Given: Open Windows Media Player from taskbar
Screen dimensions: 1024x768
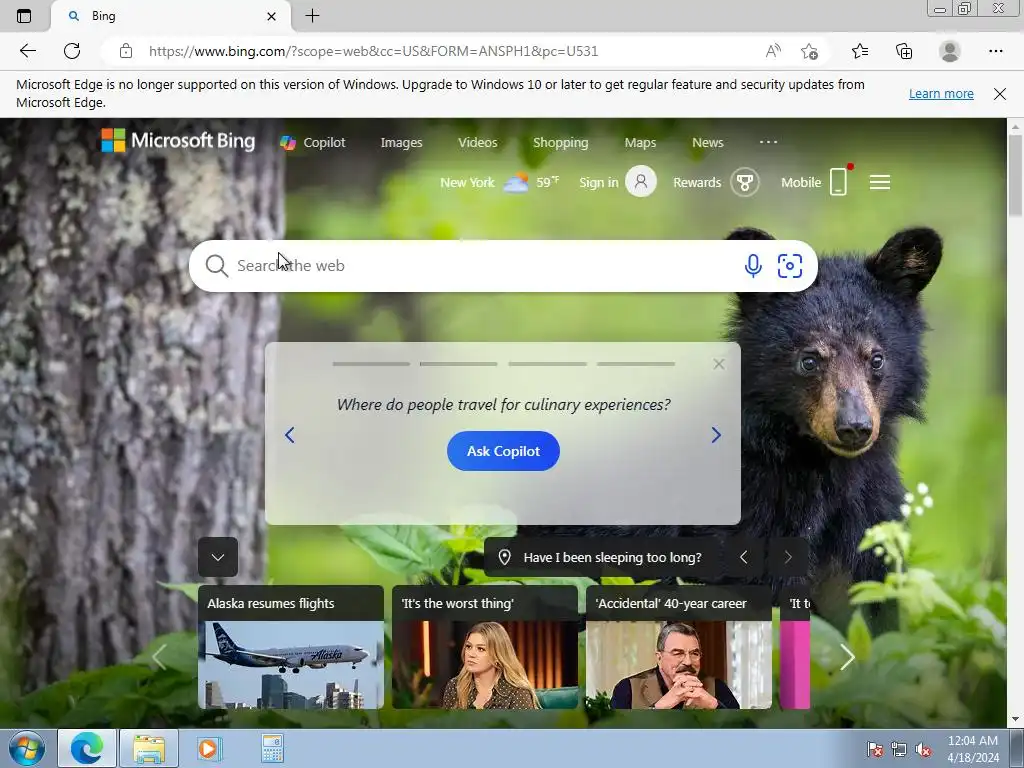Looking at the screenshot, I should pyautogui.click(x=209, y=748).
